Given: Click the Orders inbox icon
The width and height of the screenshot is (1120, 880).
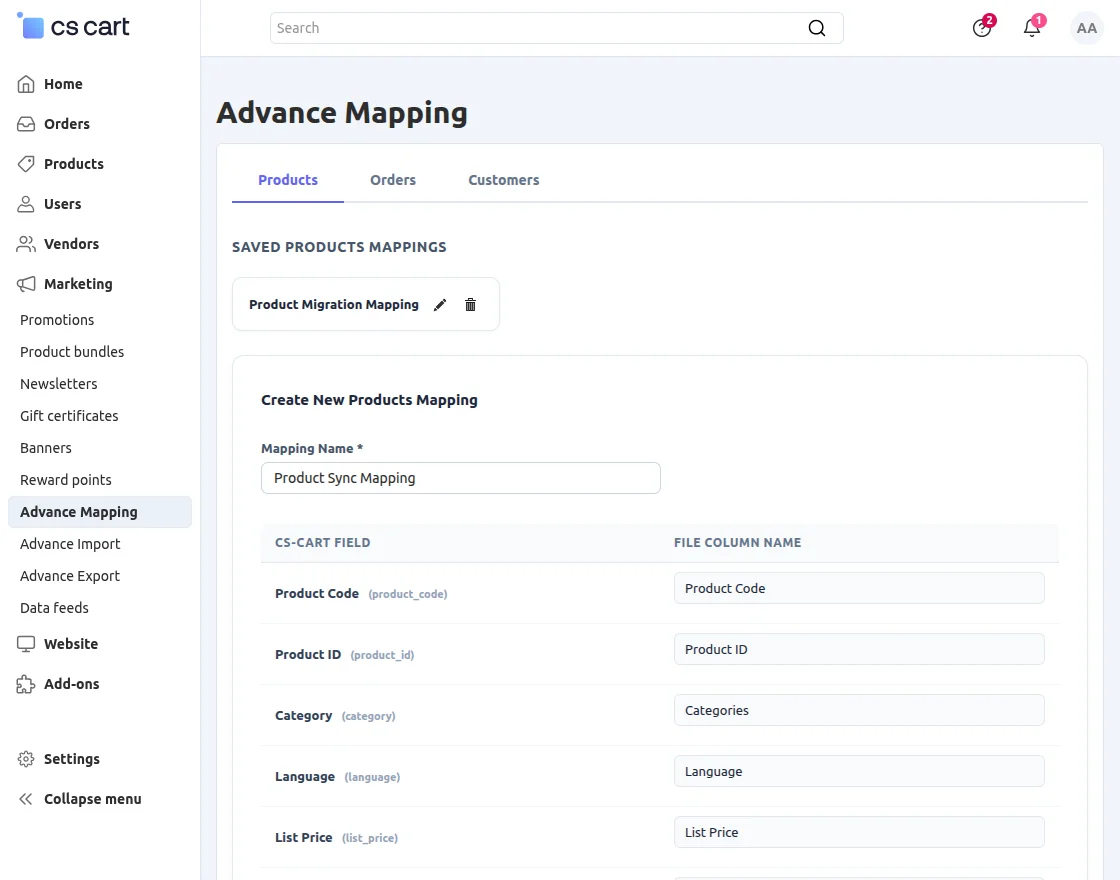Looking at the screenshot, I should (26, 124).
